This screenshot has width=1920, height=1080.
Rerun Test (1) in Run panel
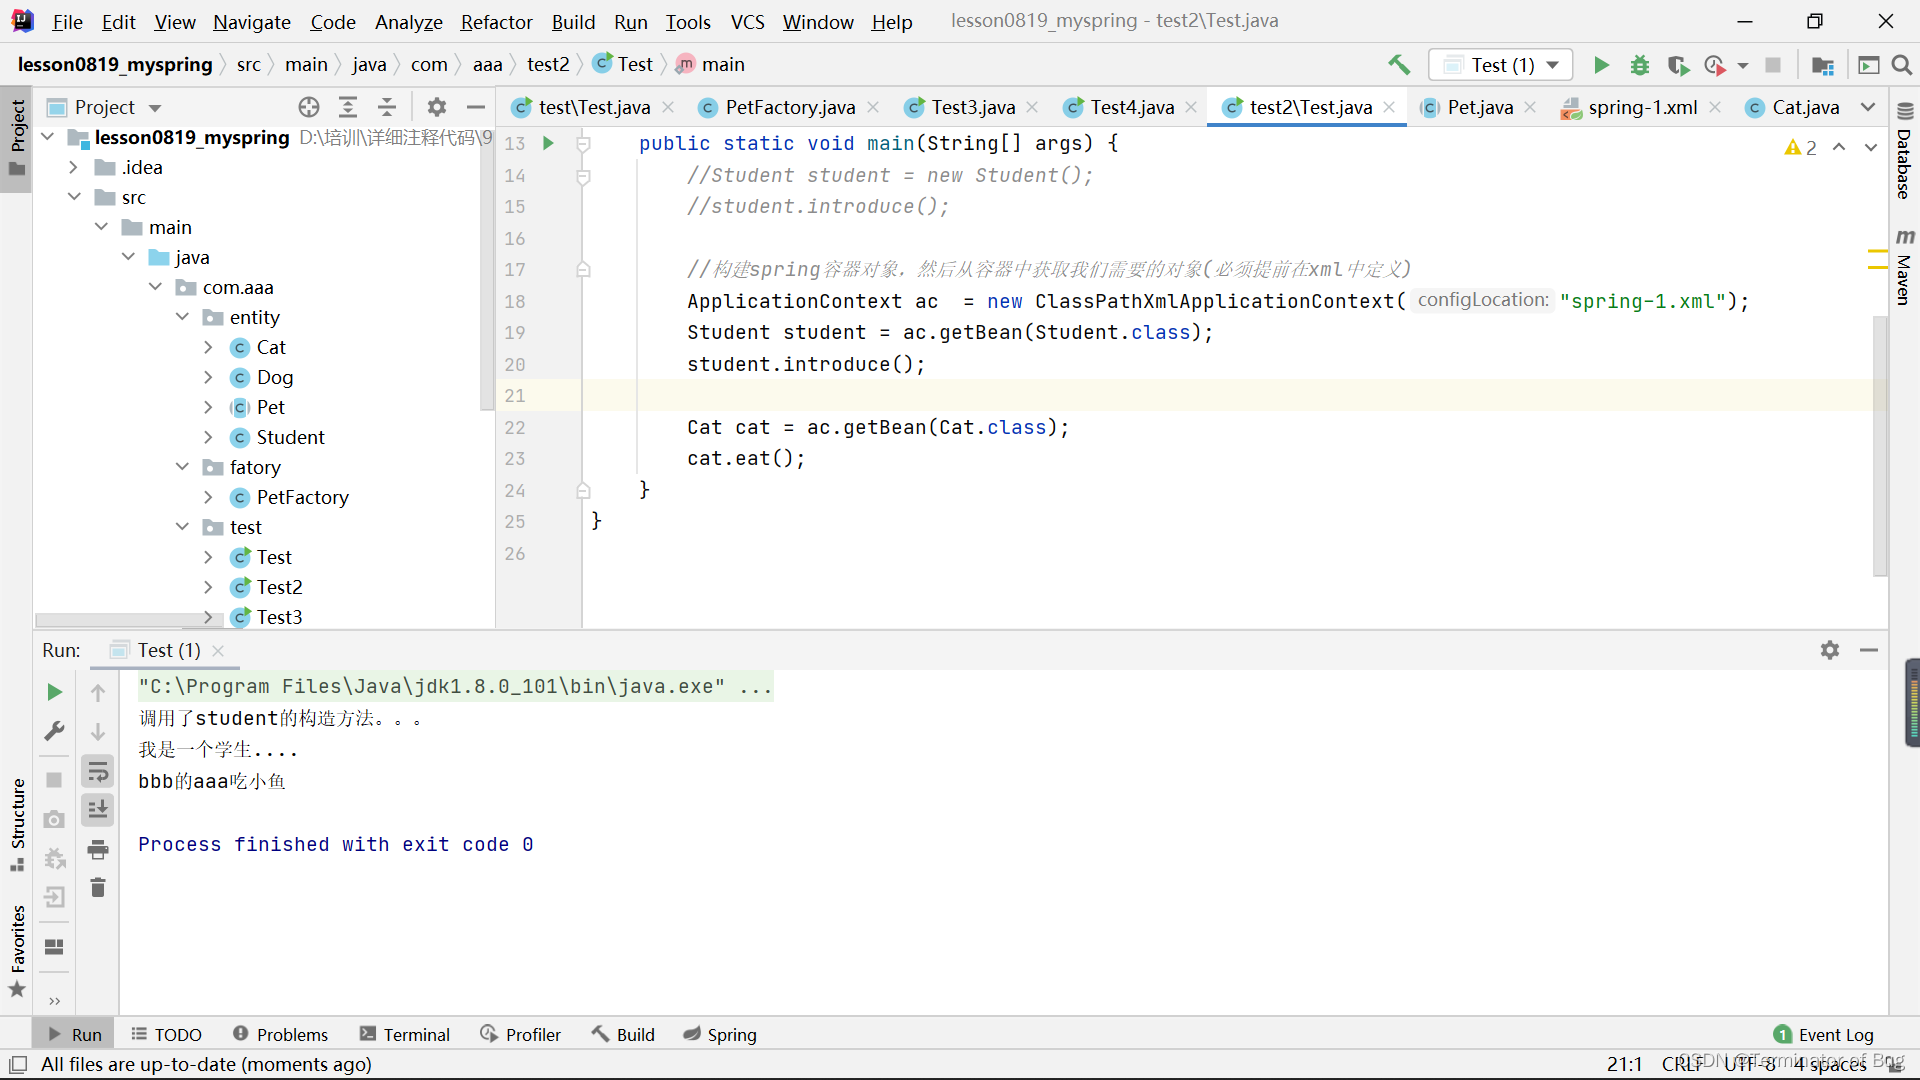[55, 692]
